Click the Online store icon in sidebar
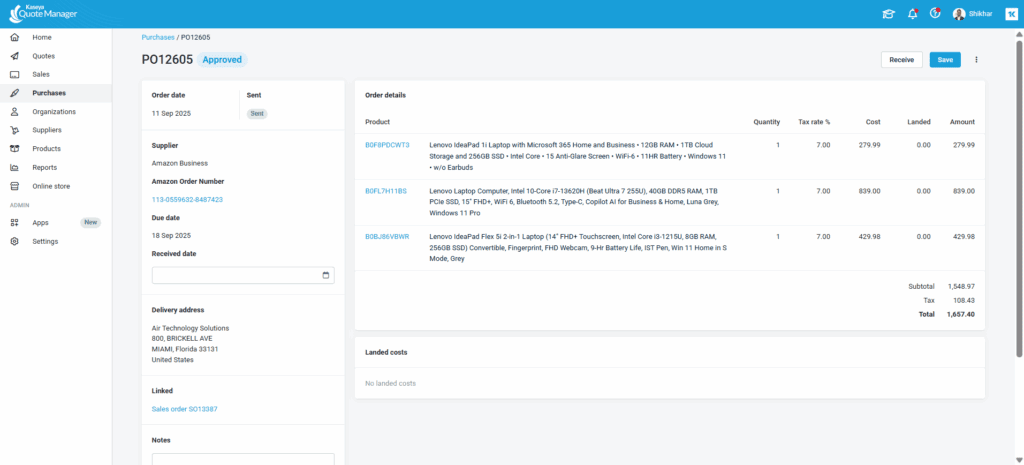Screen dimensions: 1024x465 (14, 186)
